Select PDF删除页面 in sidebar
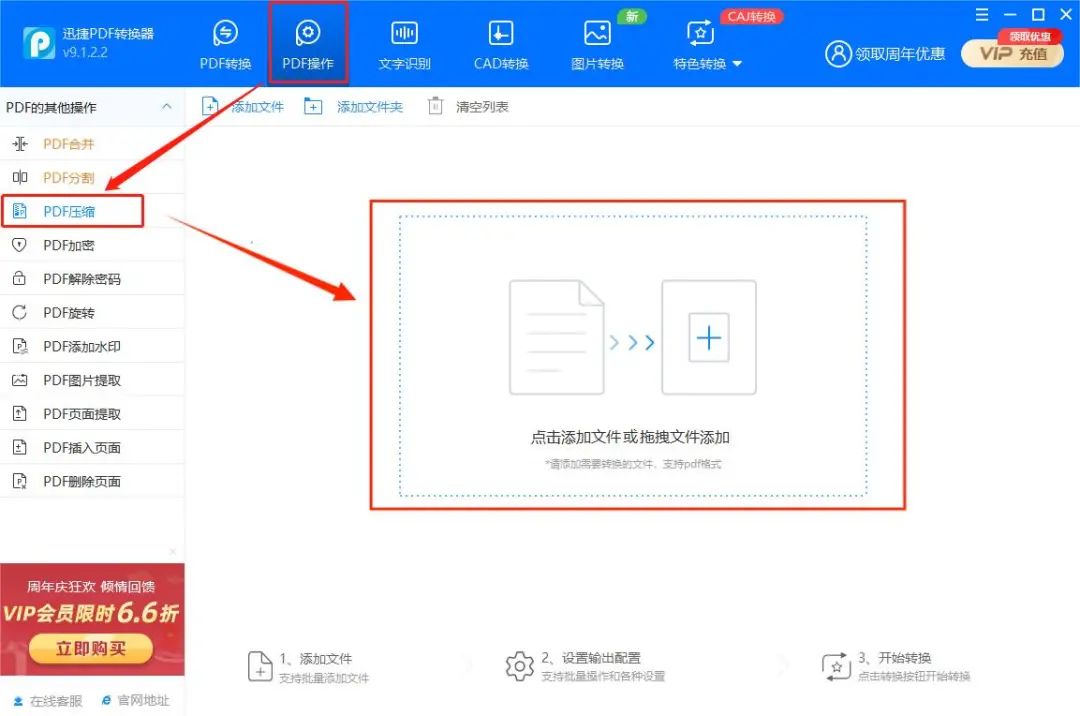 pyautogui.click(x=70, y=481)
